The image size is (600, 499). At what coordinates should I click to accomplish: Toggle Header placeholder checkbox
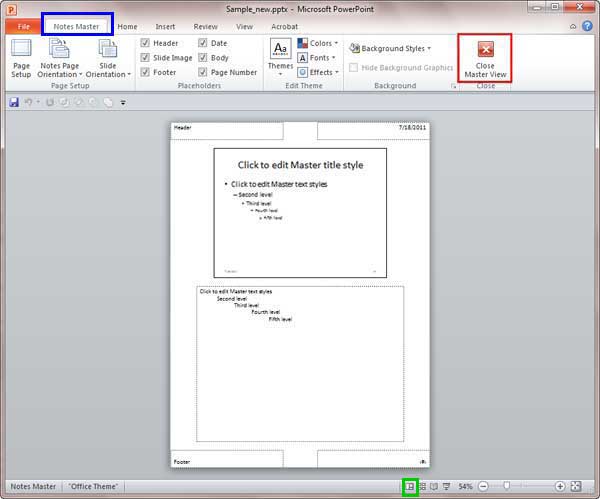point(145,43)
